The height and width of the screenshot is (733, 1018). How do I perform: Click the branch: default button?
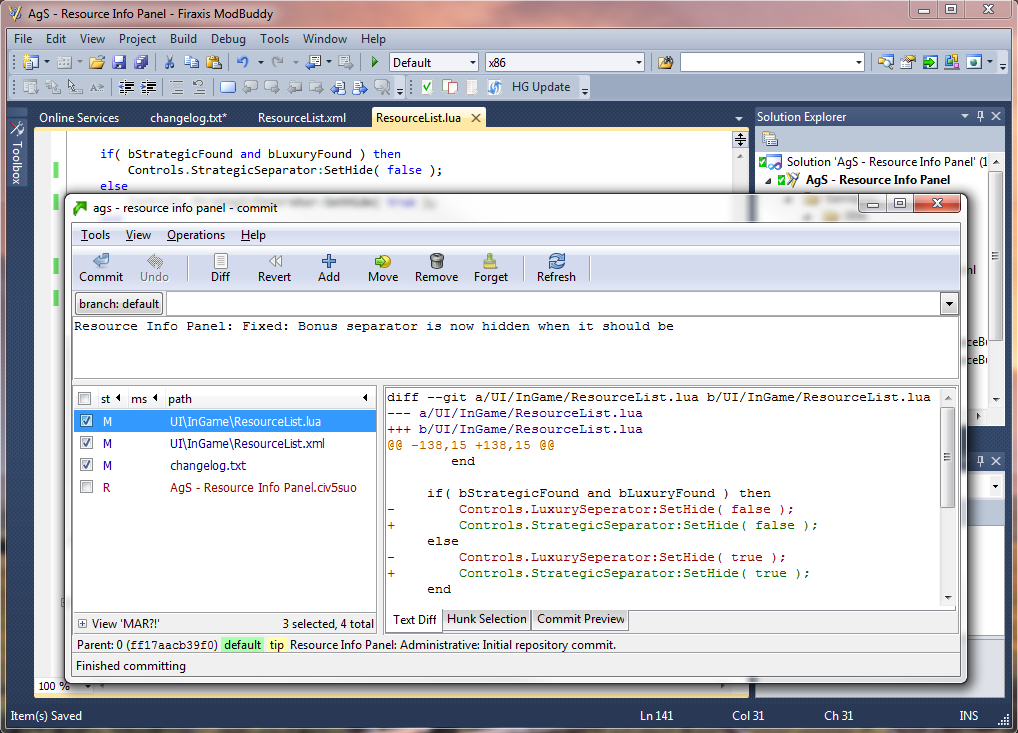[119, 303]
